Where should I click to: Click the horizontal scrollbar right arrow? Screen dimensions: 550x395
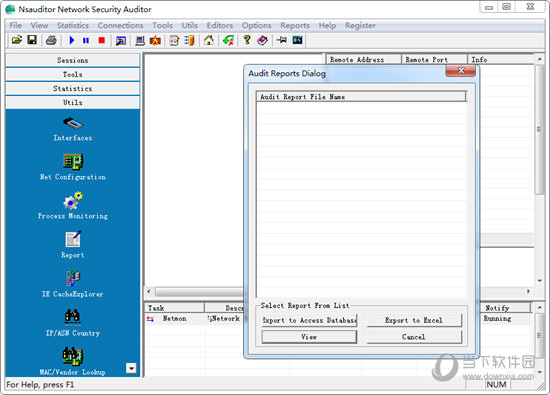click(x=528, y=291)
